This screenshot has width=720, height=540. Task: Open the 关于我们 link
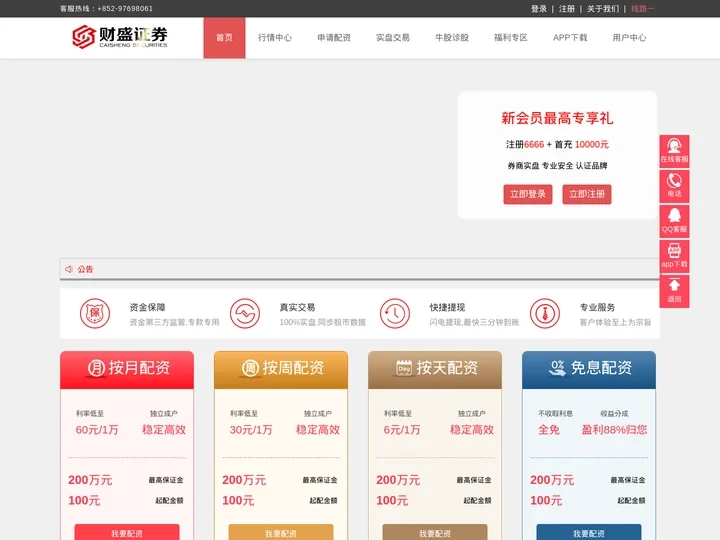(x=603, y=9)
